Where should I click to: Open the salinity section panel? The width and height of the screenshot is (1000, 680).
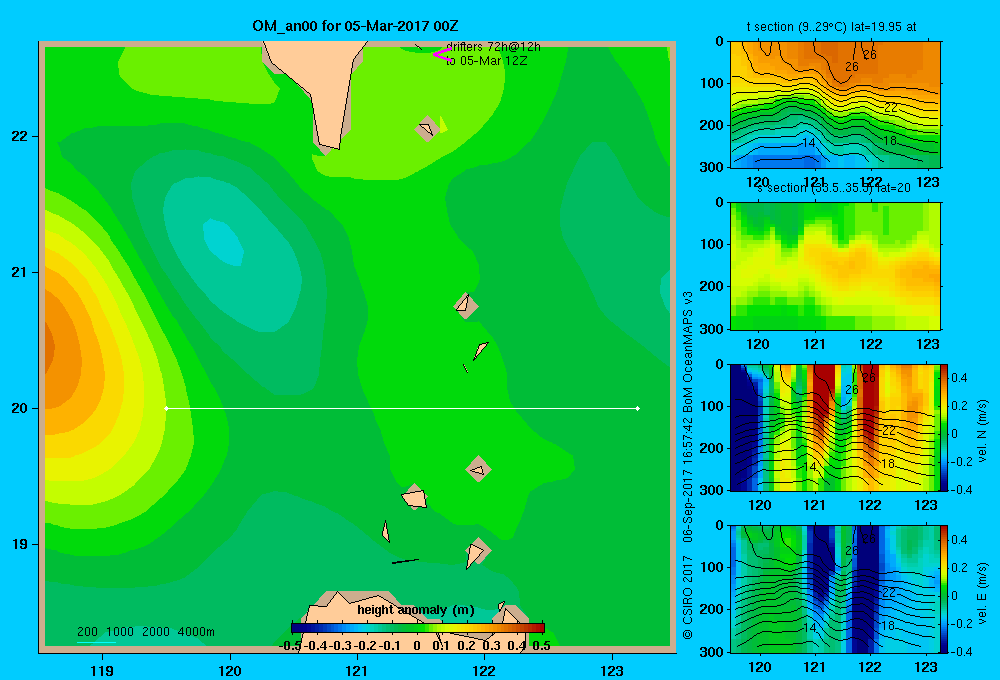click(x=835, y=266)
